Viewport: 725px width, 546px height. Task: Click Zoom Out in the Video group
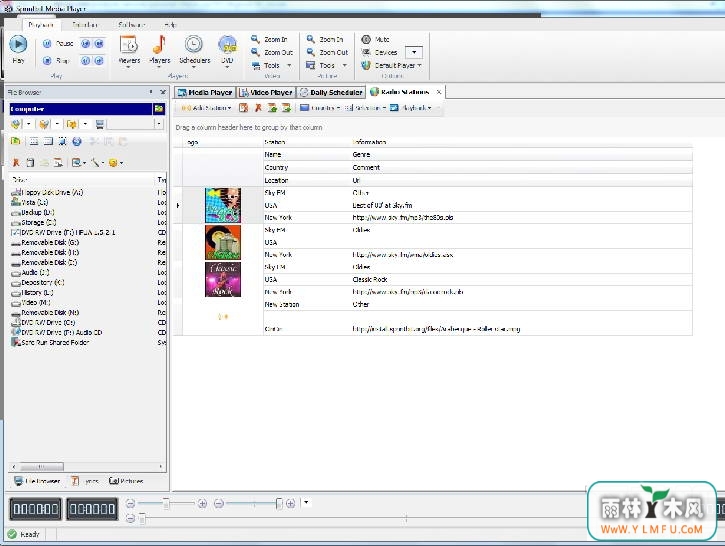pos(272,52)
